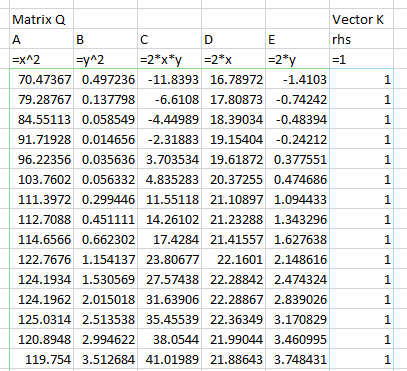Click the column label 'B' cell

[105, 39]
